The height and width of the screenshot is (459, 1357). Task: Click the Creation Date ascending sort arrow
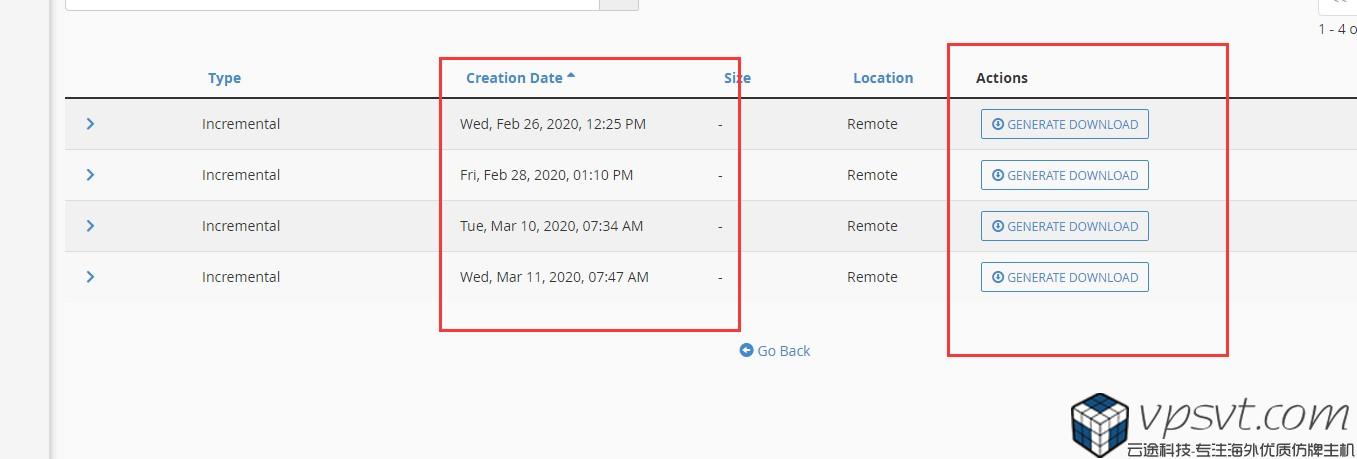pos(571,76)
